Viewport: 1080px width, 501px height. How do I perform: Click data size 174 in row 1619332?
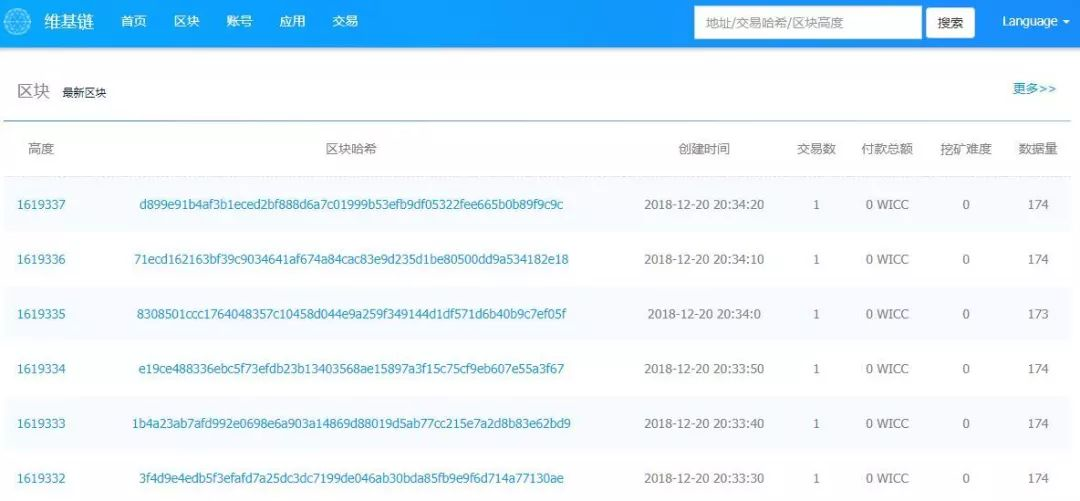coord(1038,478)
